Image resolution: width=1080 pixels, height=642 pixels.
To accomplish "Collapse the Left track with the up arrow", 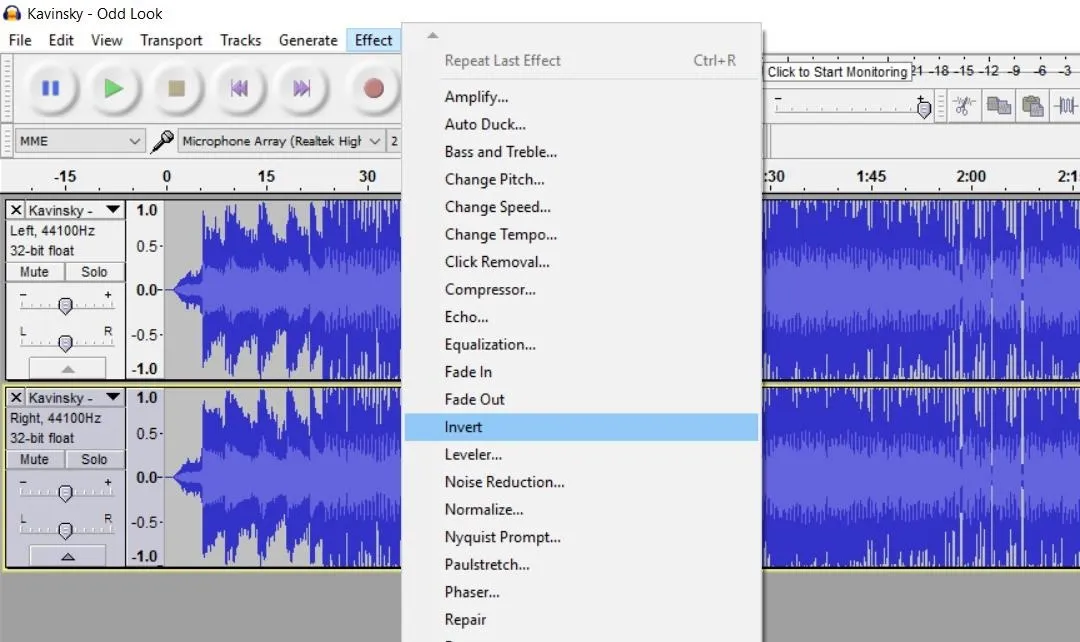I will point(68,369).
